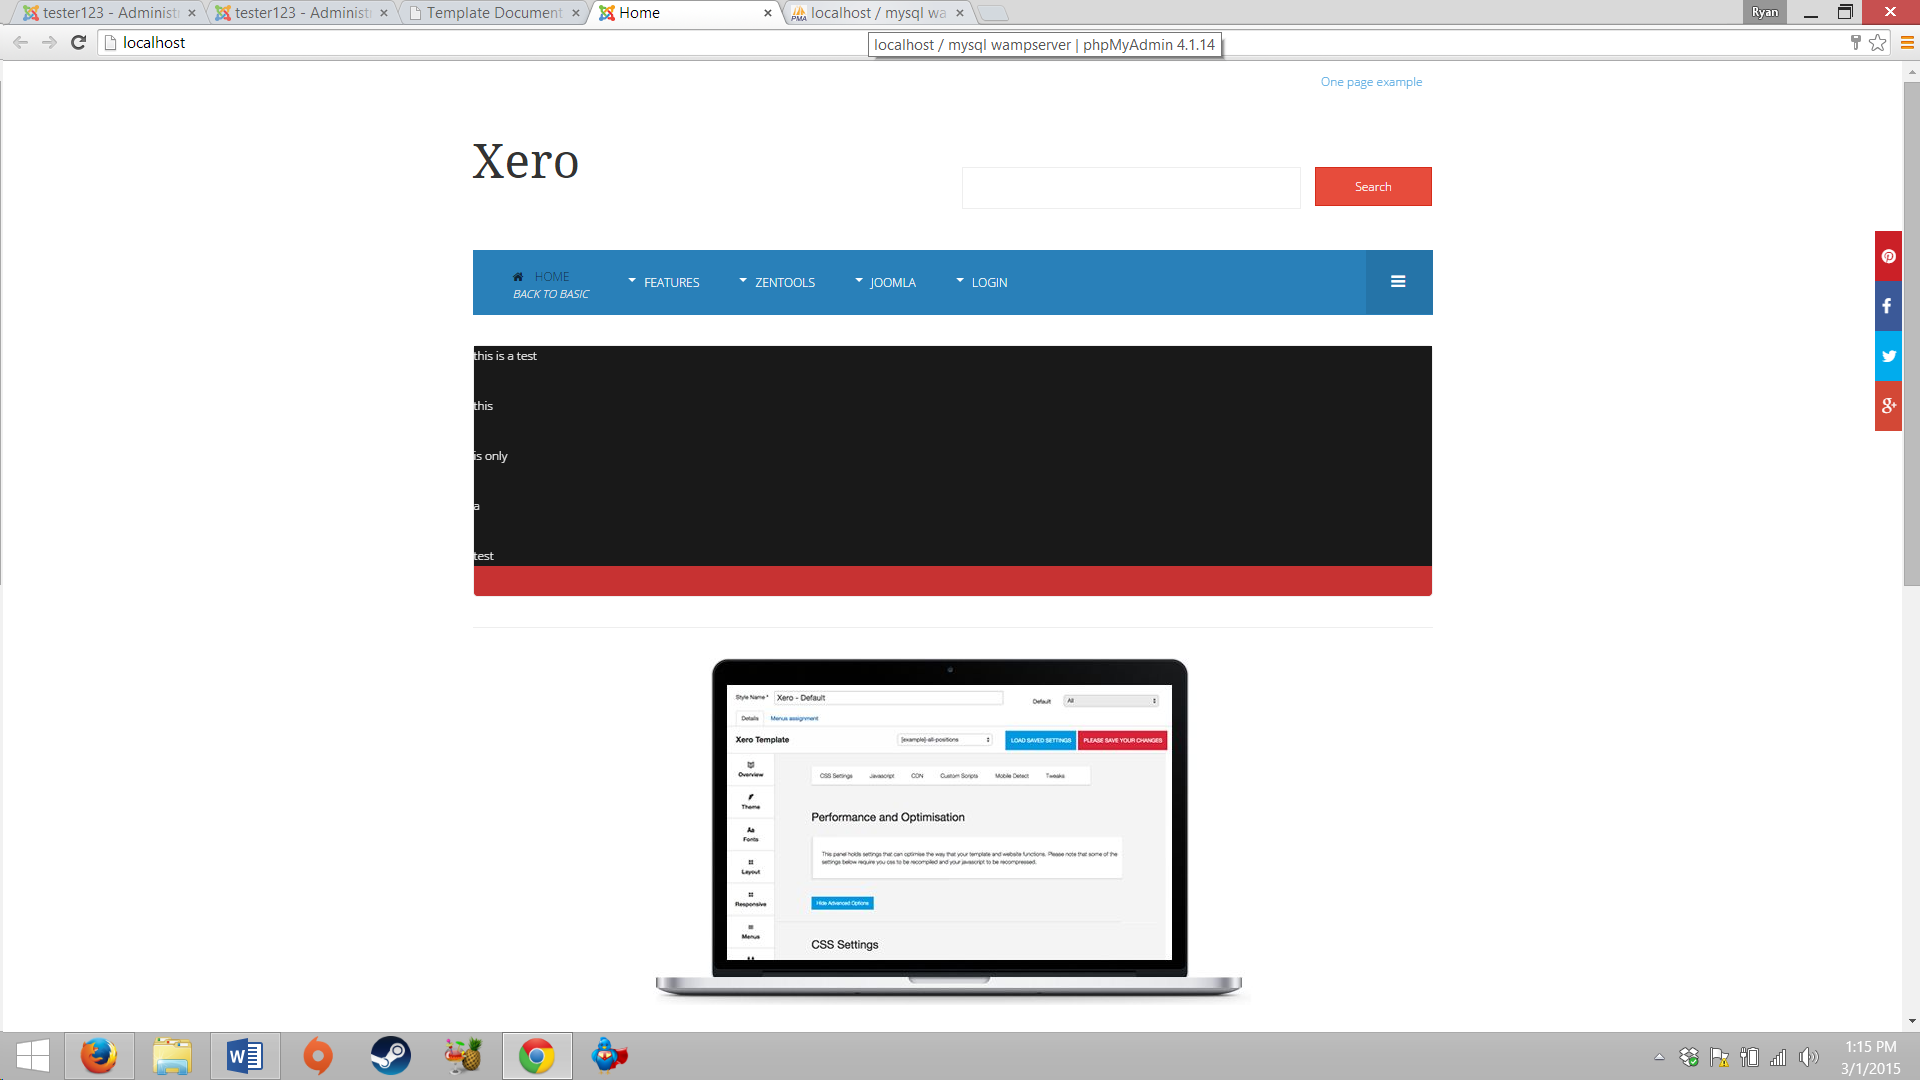Click the volume tray icon
Screen dimensions: 1920x1080
[x=1808, y=1057]
